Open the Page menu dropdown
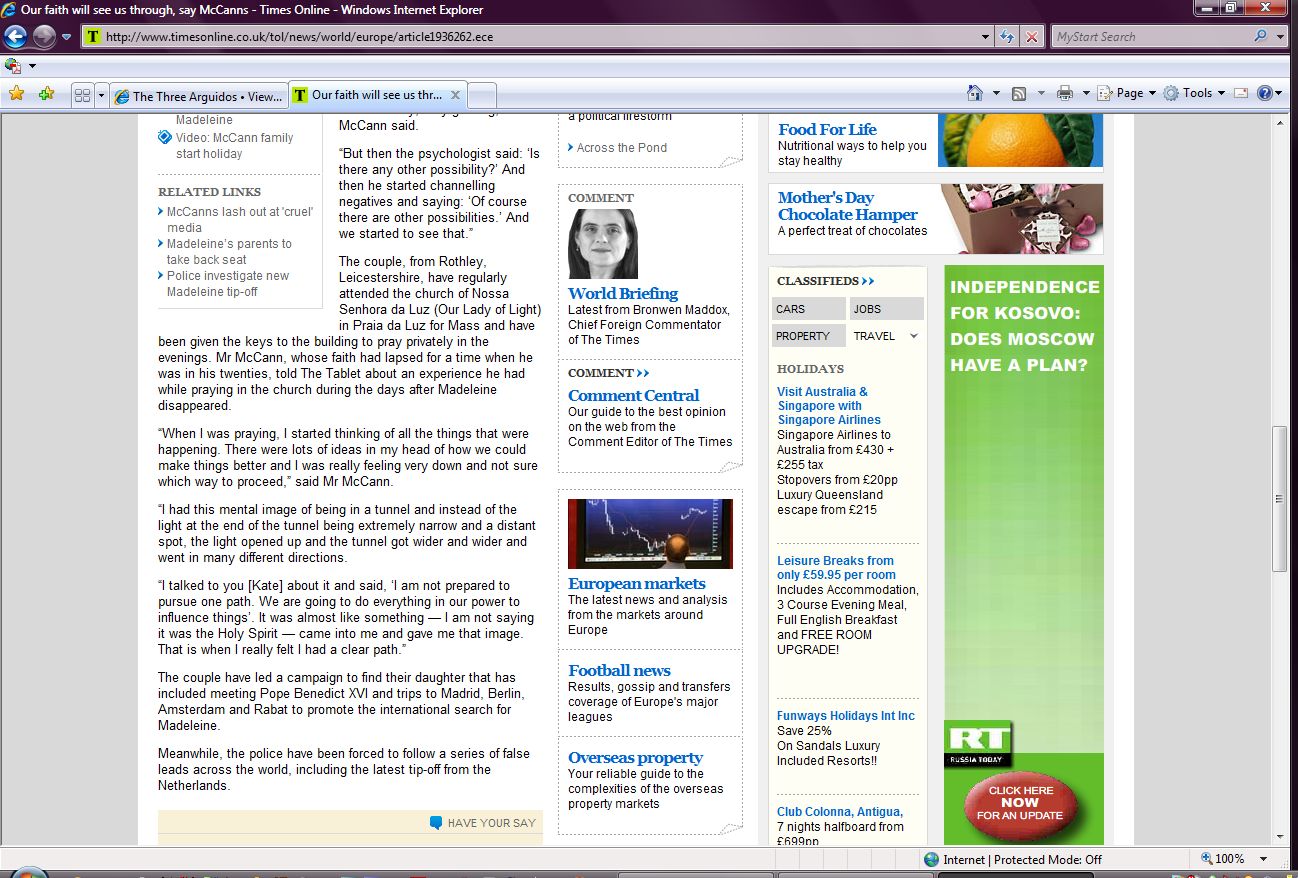 [1127, 93]
